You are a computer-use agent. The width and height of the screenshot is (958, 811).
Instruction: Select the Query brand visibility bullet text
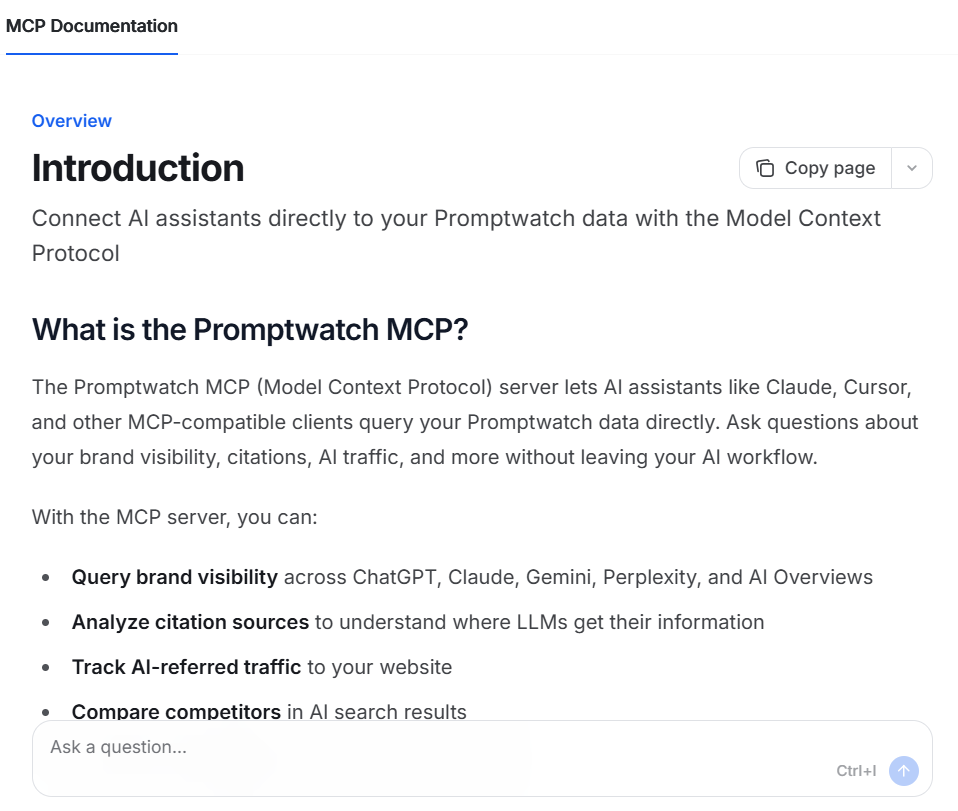pos(174,577)
